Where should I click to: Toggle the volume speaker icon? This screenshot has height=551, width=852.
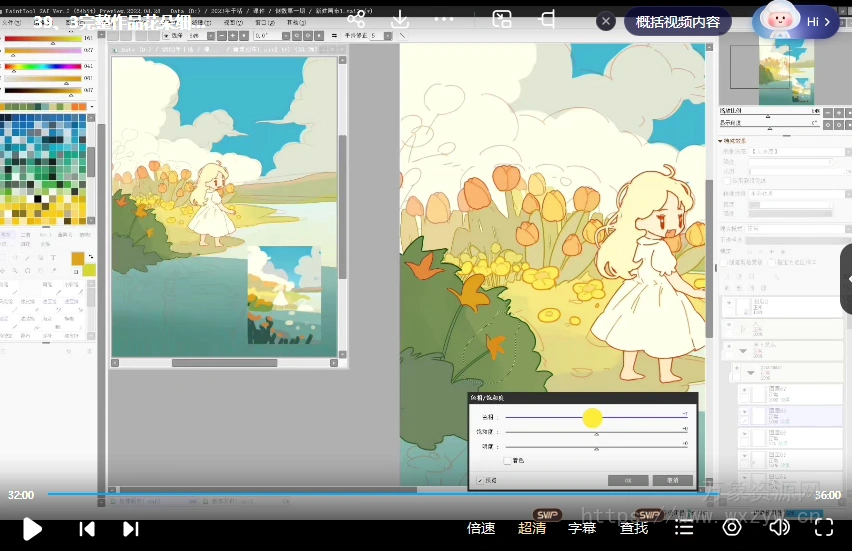(779, 527)
